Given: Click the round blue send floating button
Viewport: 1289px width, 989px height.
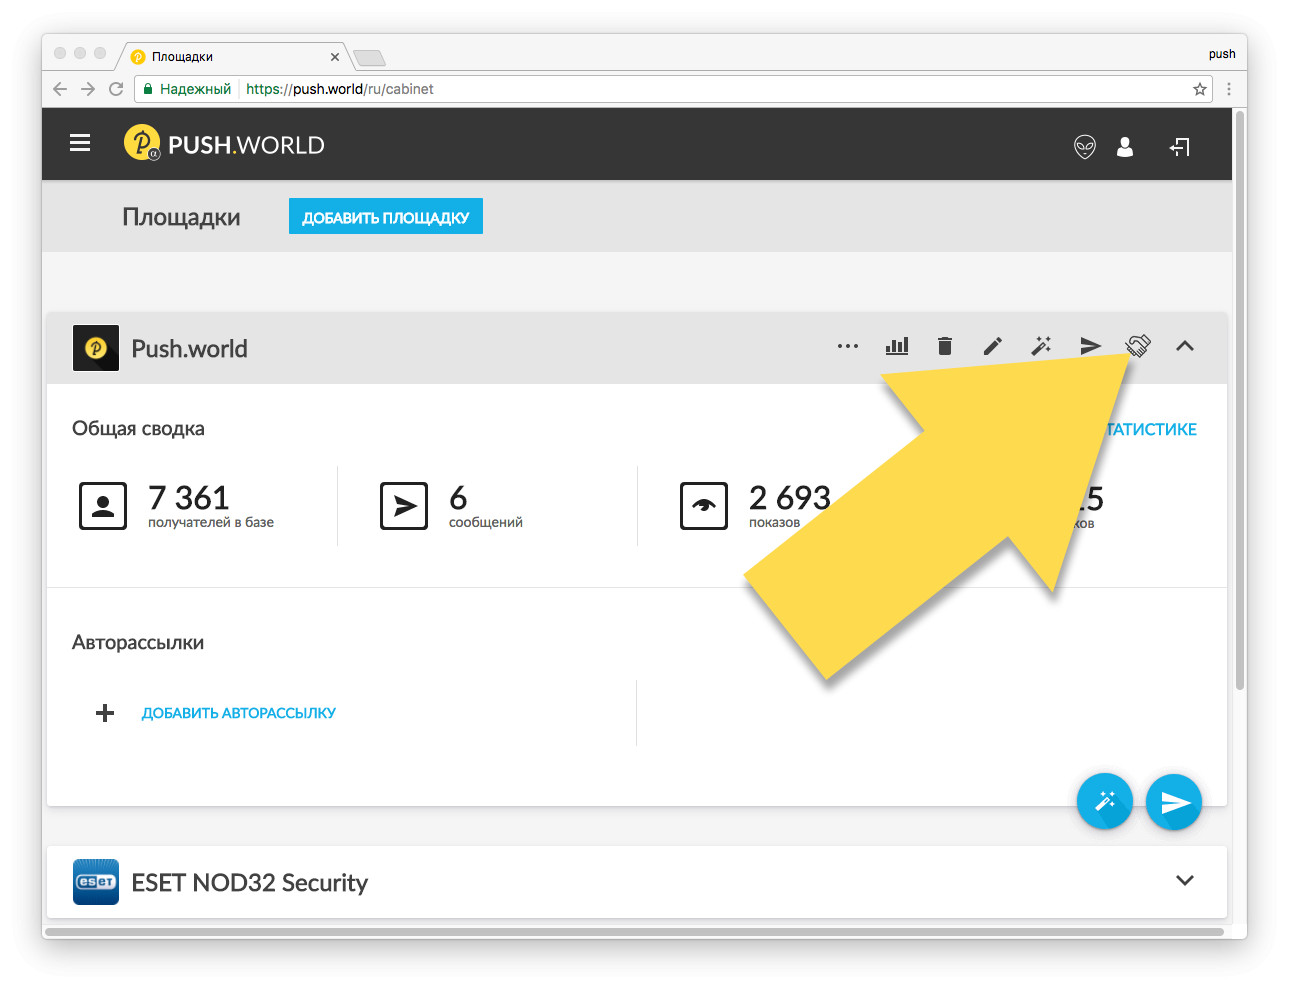Looking at the screenshot, I should [x=1174, y=802].
